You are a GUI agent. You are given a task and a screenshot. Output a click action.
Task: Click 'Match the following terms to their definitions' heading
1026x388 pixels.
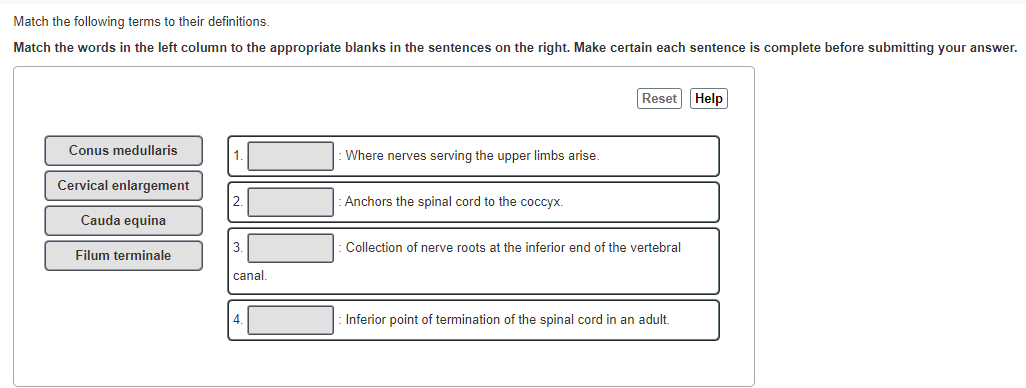[x=141, y=22]
